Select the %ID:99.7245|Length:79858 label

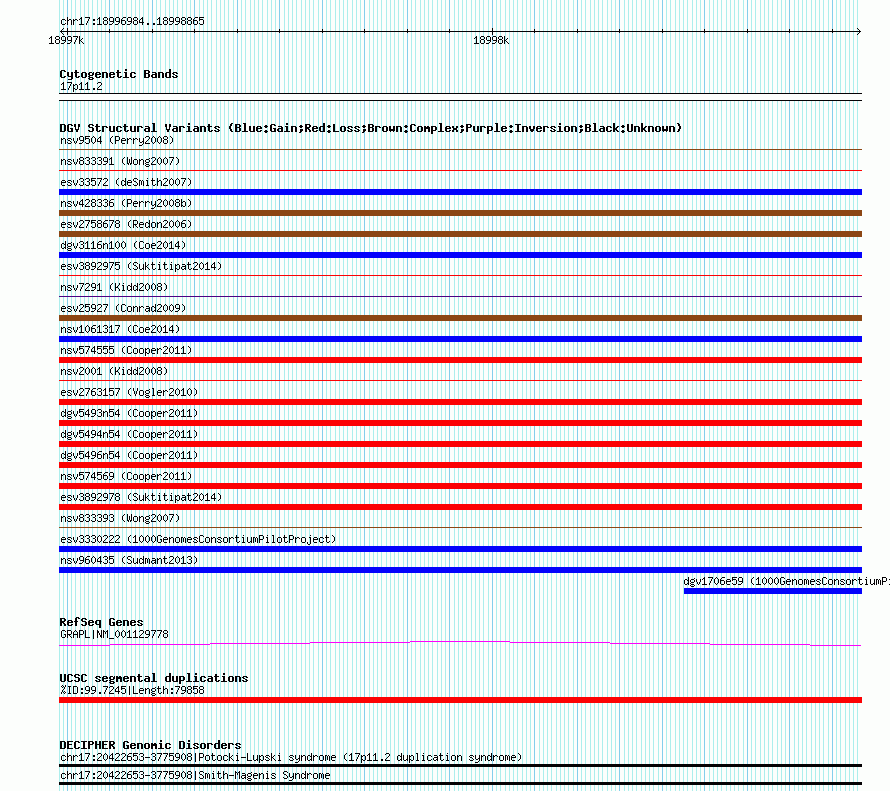pos(132,691)
